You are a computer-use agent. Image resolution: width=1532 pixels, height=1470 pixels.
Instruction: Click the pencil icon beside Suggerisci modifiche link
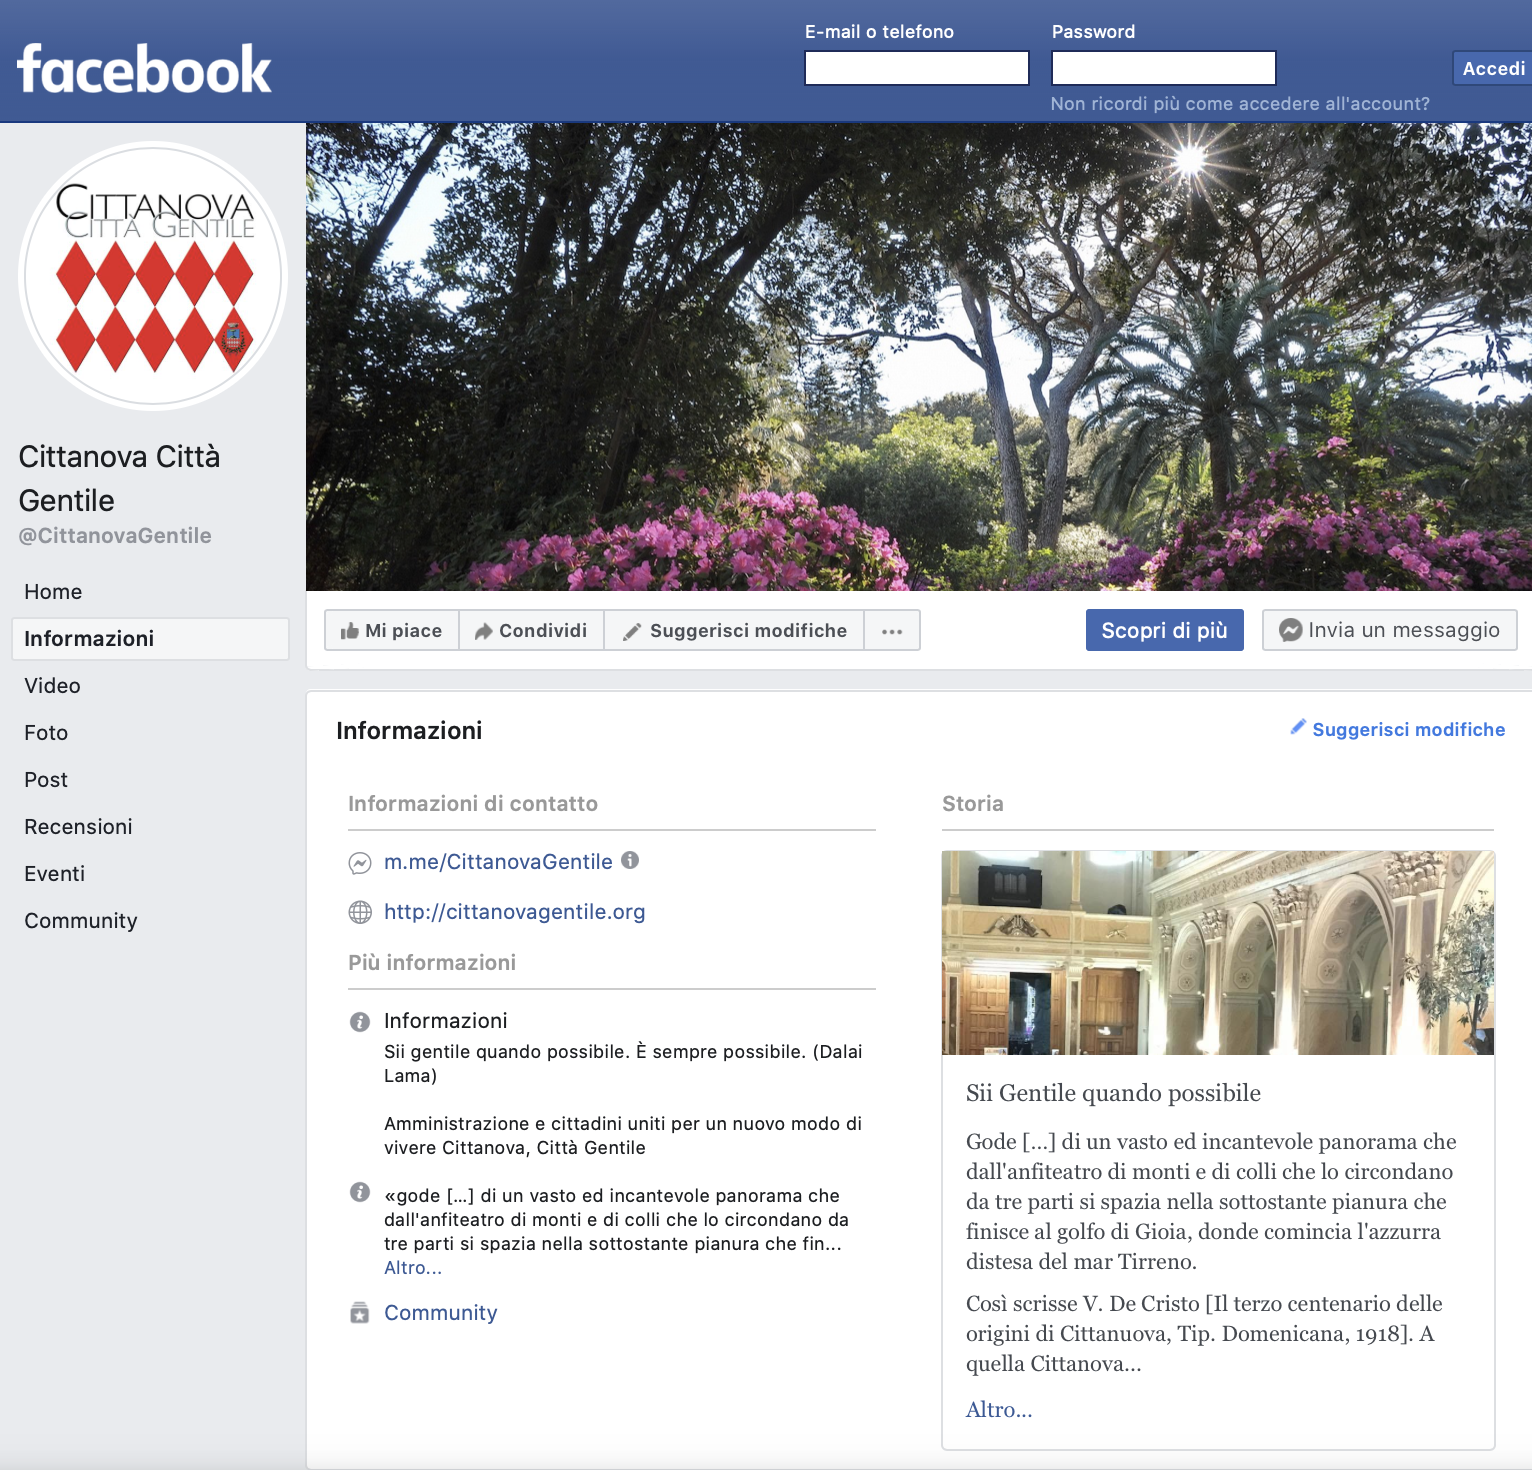tap(1298, 727)
